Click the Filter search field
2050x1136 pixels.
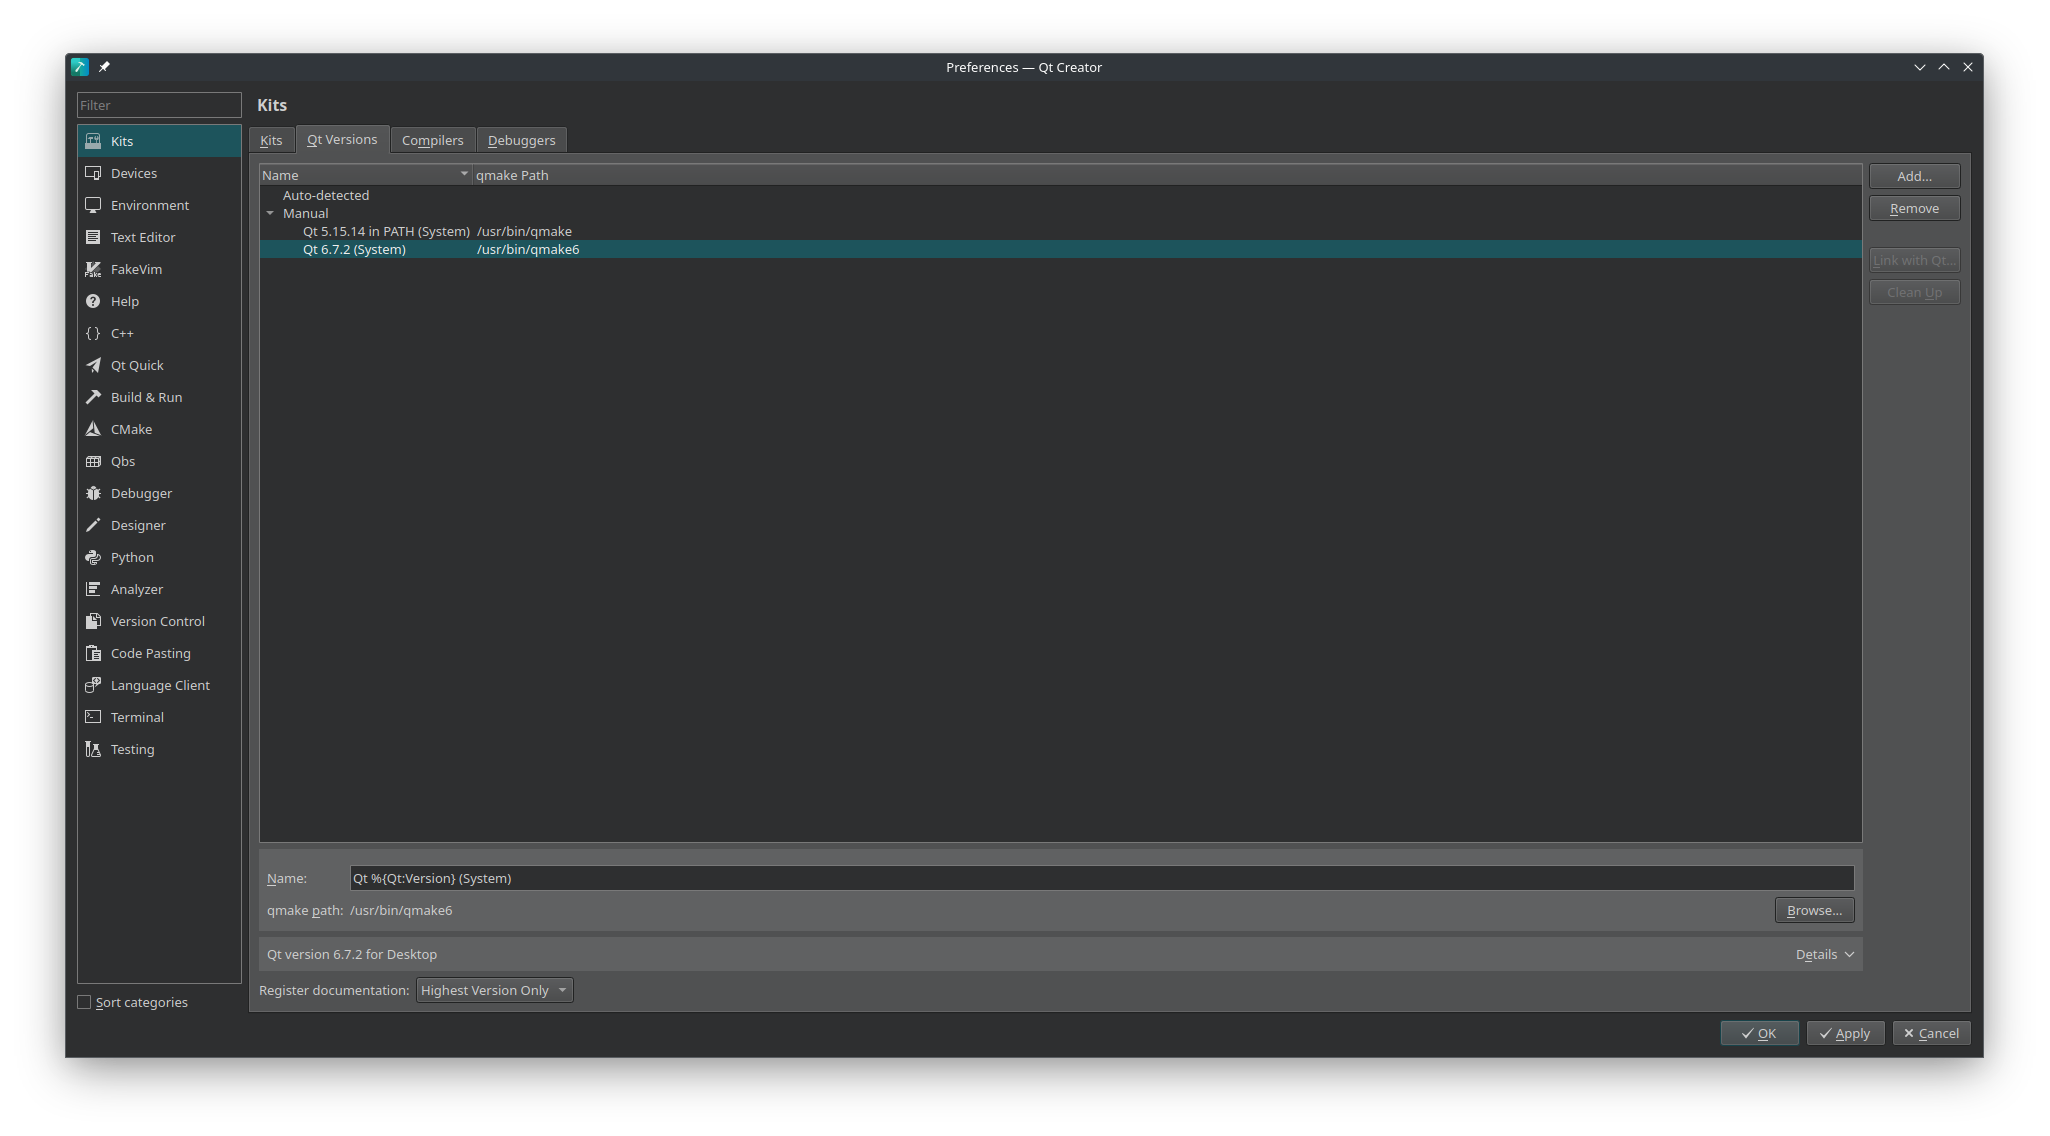(x=159, y=105)
